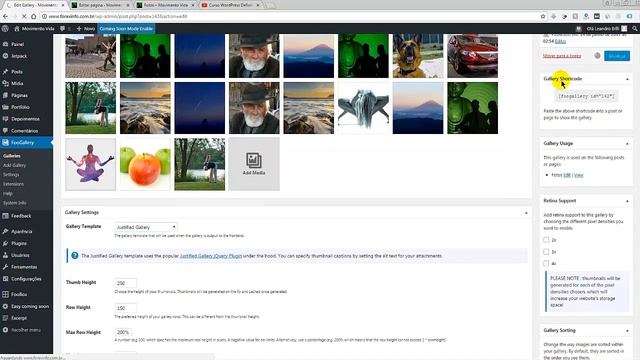The image size is (640, 360).
Task: Click the Movimento Vida site home icon
Action: click(17, 29)
